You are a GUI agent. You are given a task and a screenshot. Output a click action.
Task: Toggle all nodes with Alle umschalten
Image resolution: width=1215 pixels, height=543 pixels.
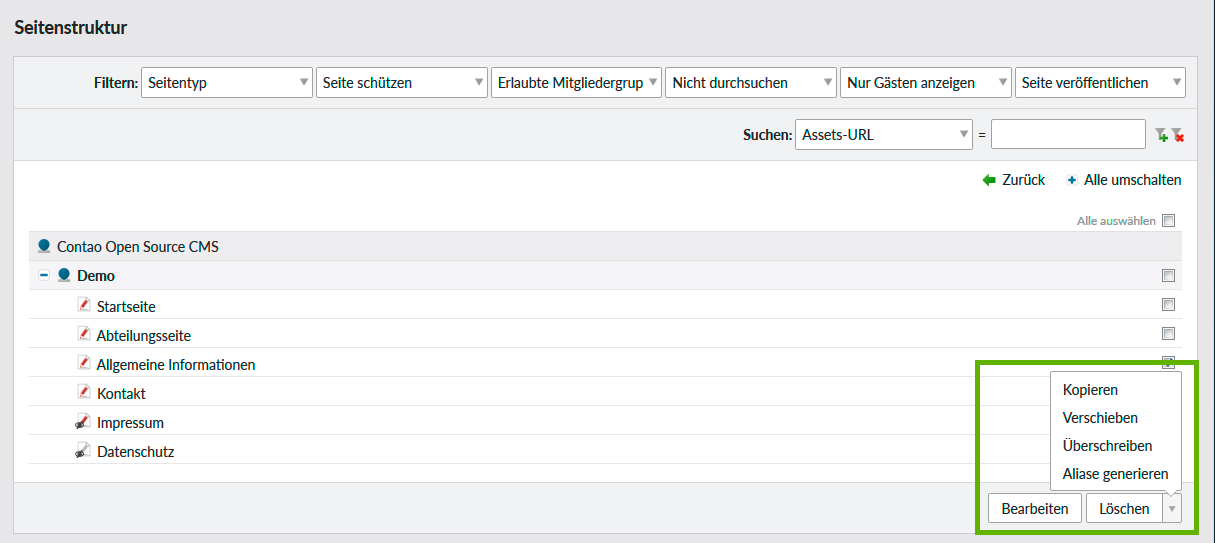pos(1123,180)
